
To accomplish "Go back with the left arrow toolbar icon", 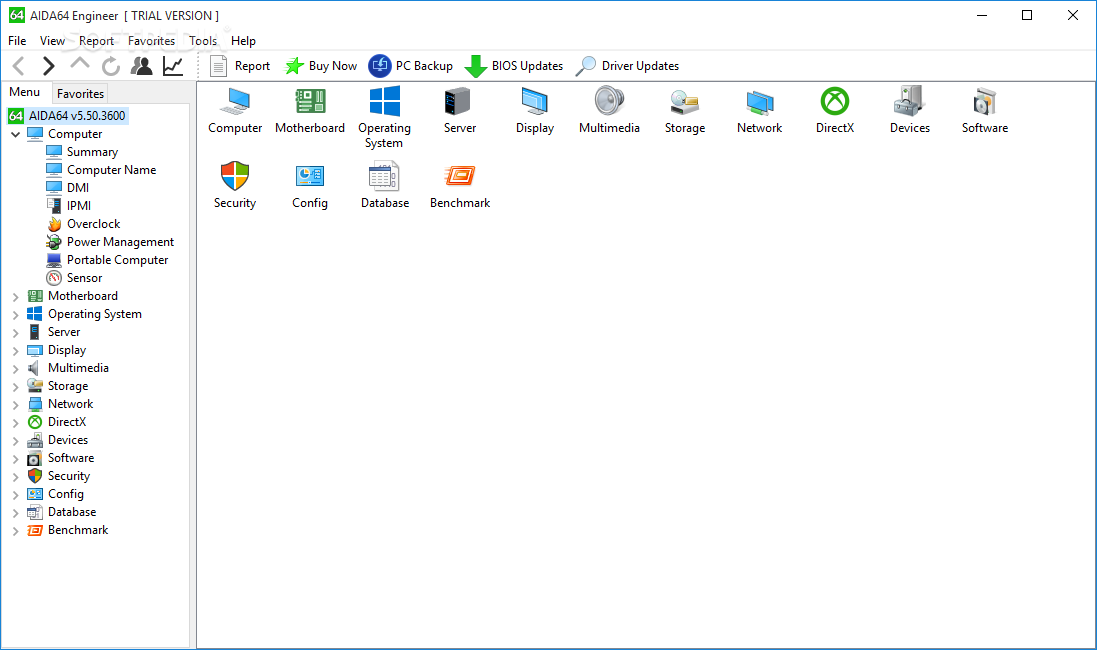I will (19, 66).
